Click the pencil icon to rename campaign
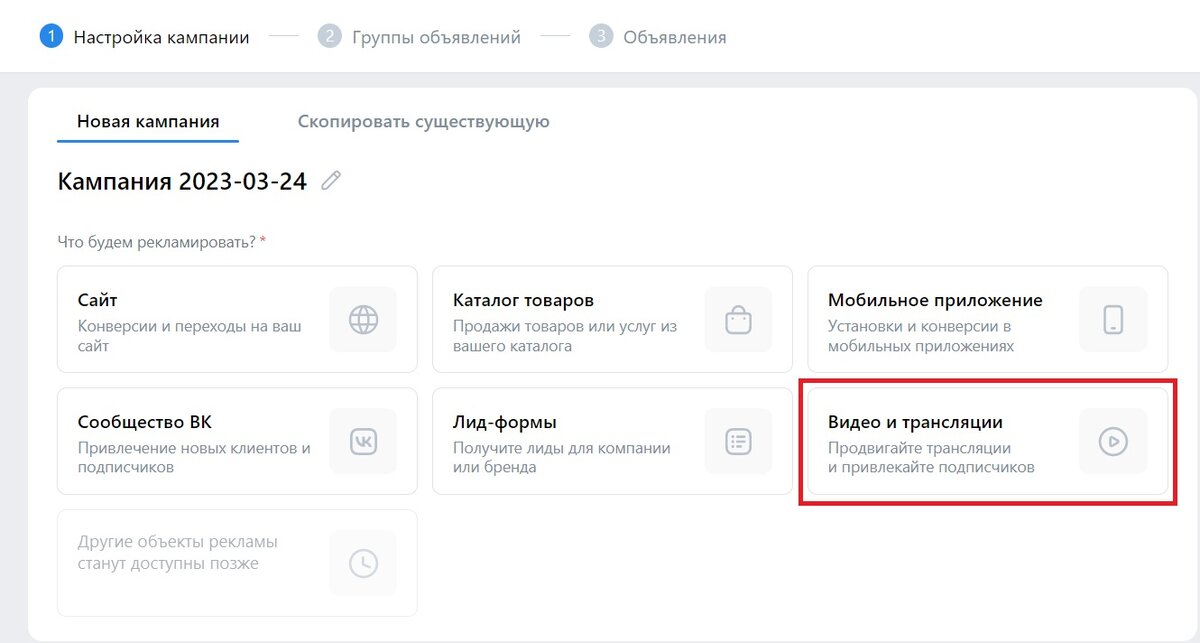Viewport: 1200px width, 643px height. pyautogui.click(x=331, y=181)
